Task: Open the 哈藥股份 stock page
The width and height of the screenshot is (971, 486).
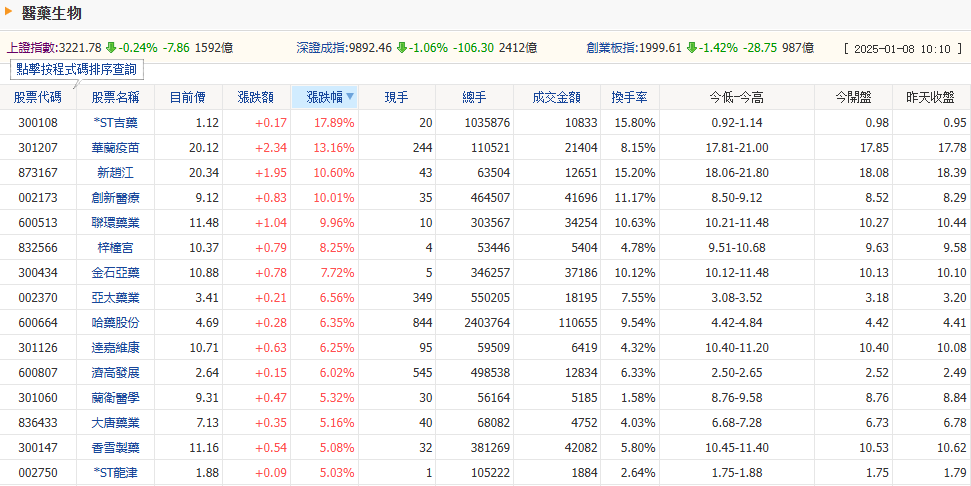Action: (115, 322)
